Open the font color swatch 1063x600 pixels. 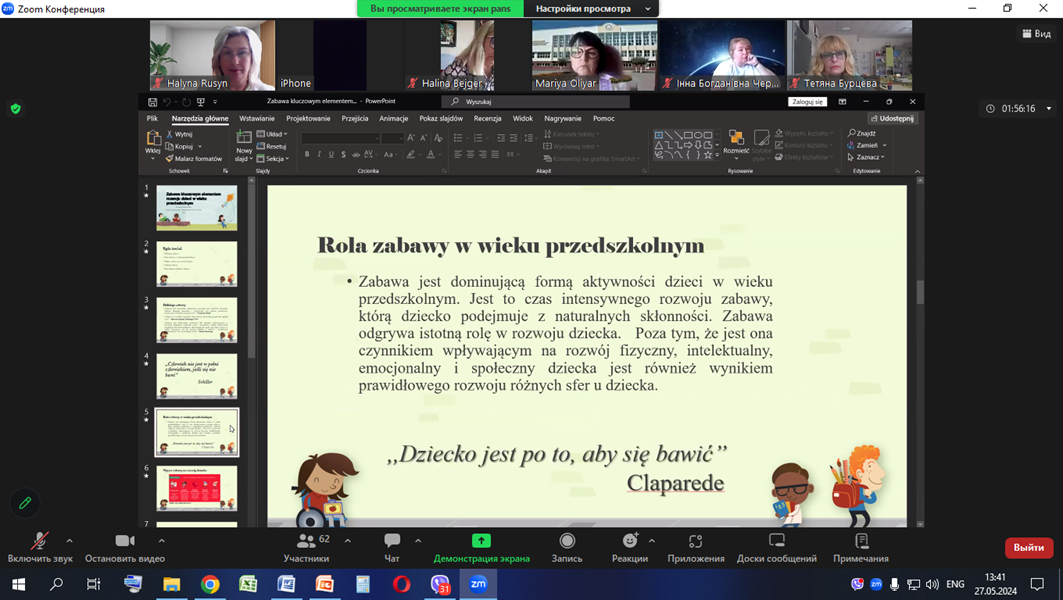(430, 154)
